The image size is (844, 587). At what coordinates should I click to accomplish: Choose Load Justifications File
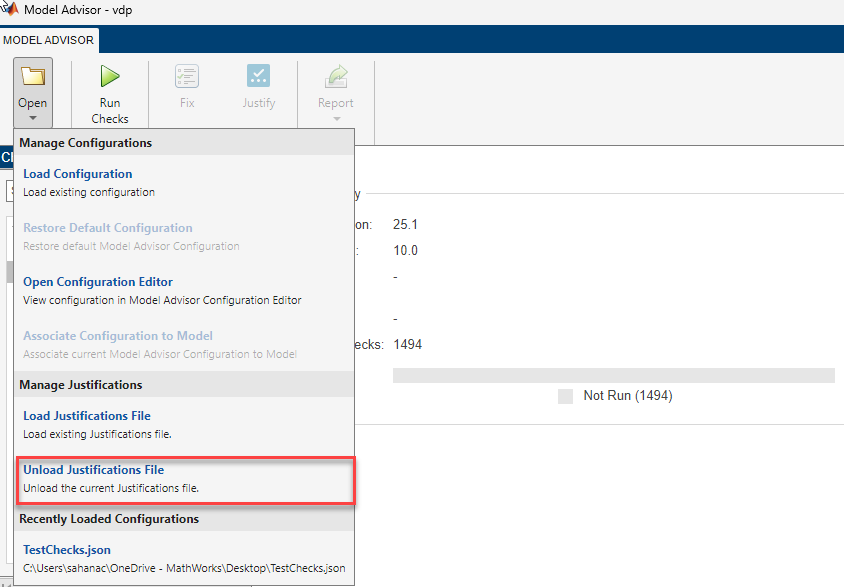coord(87,416)
